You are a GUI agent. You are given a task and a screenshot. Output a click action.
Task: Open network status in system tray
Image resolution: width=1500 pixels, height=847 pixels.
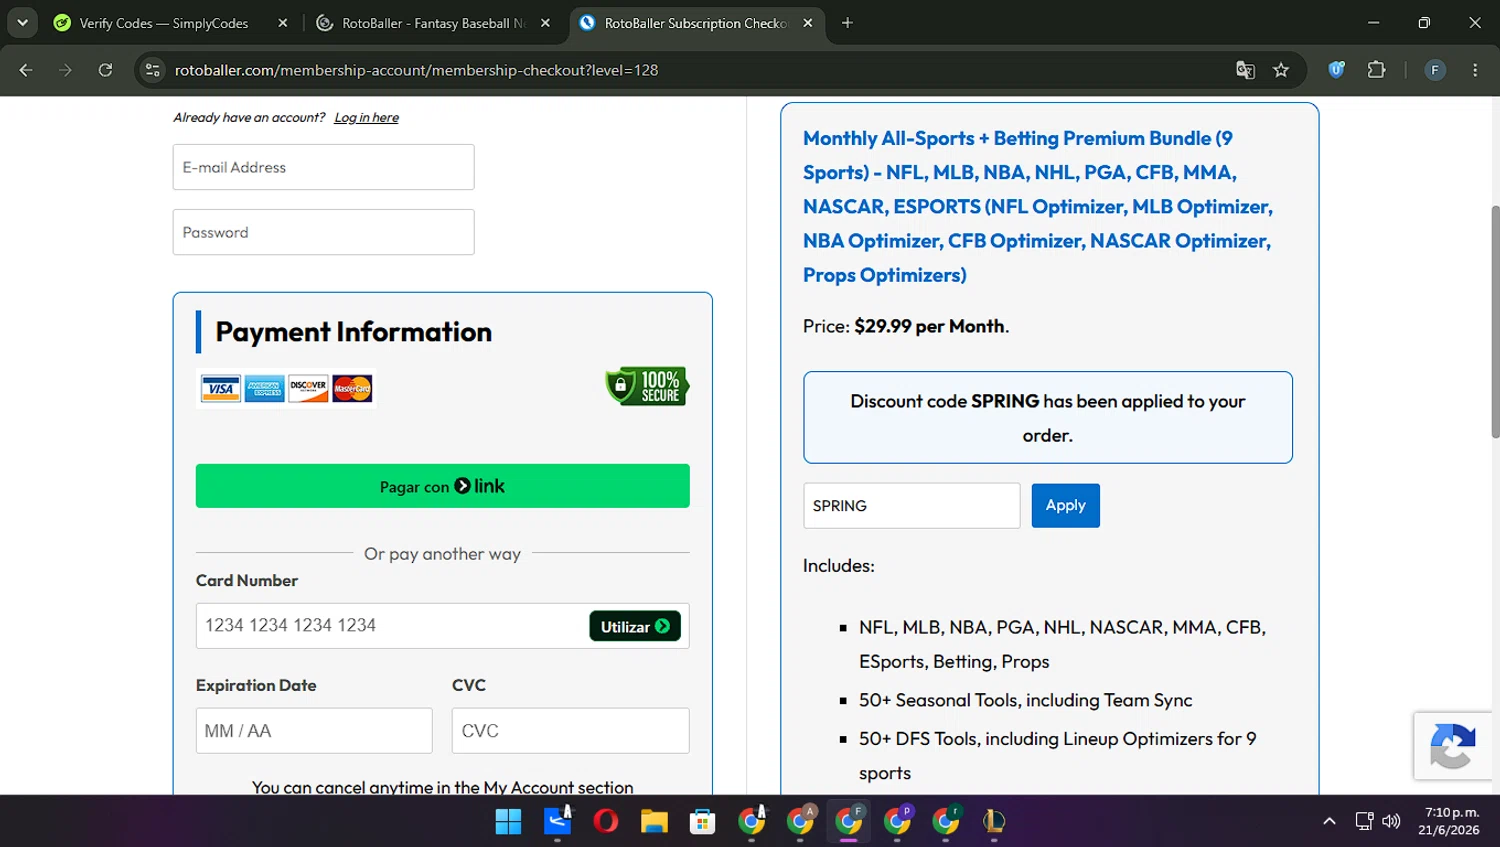click(x=1364, y=821)
